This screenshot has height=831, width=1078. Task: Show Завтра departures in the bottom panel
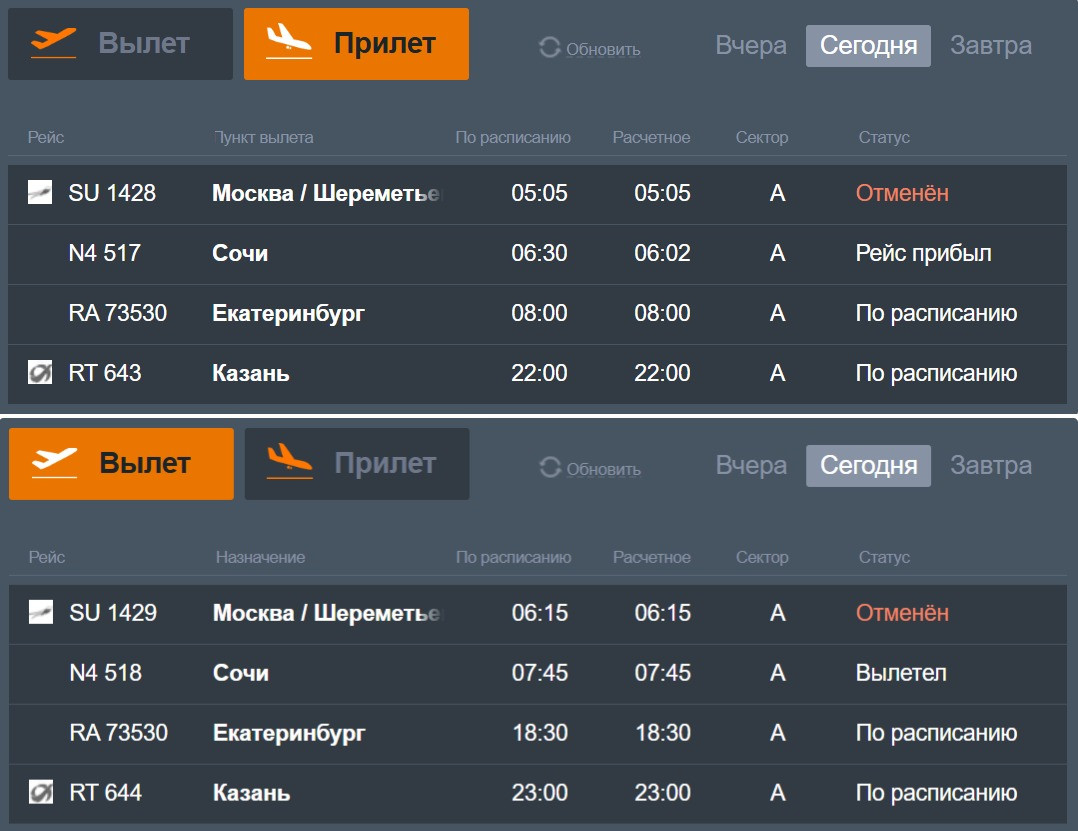coord(991,466)
